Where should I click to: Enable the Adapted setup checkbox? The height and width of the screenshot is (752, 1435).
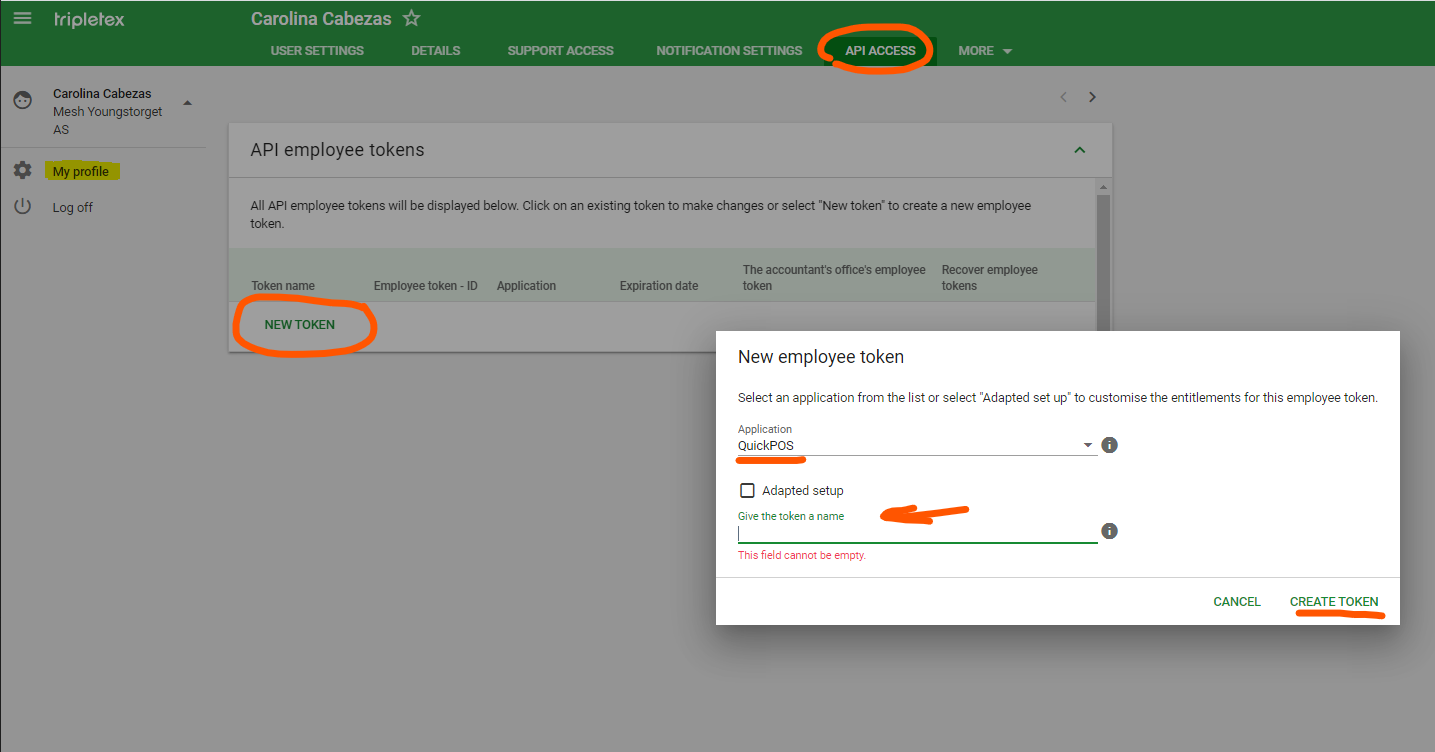pos(747,490)
